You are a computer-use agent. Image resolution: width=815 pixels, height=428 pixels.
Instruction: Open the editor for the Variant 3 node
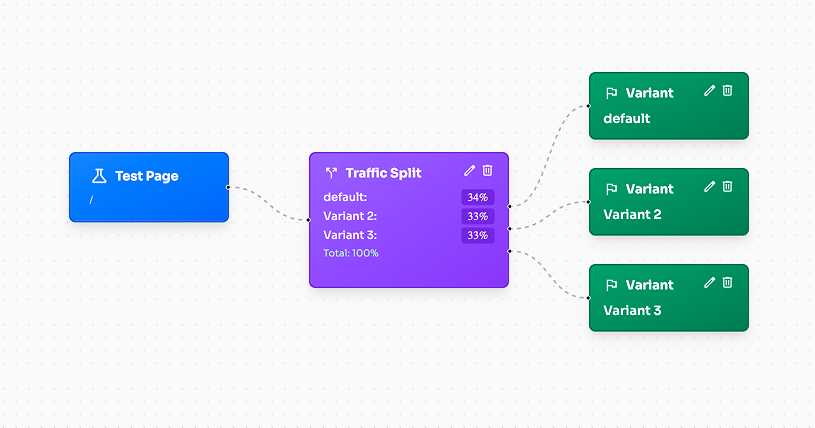tap(710, 282)
